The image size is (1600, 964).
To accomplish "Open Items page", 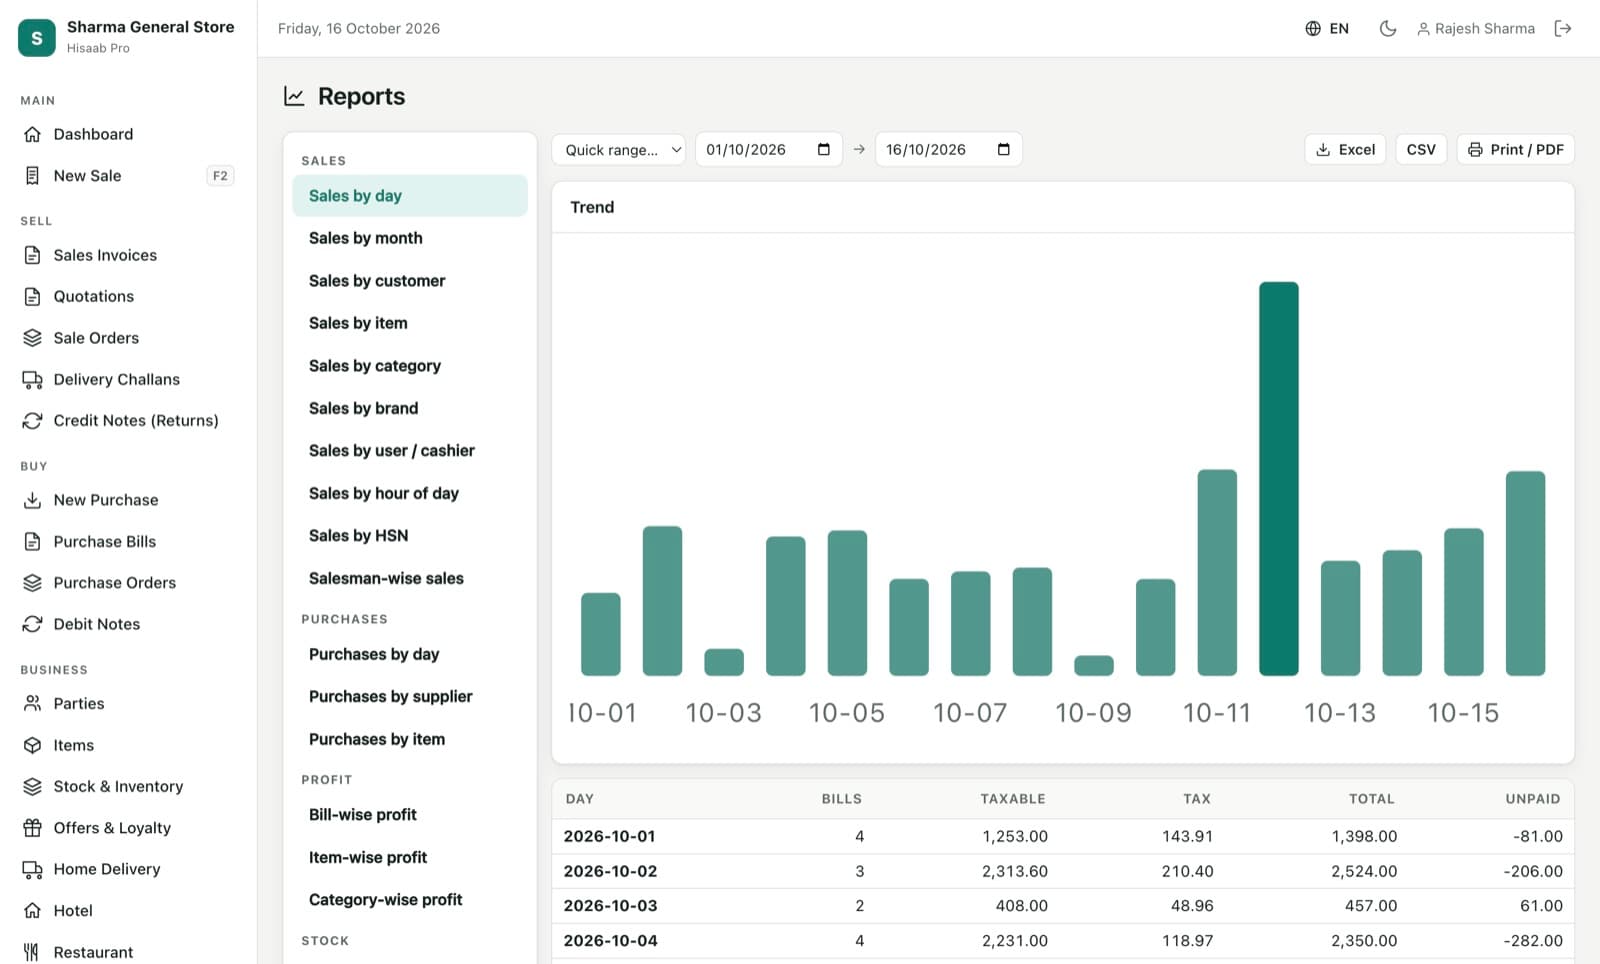I will click(128, 745).
